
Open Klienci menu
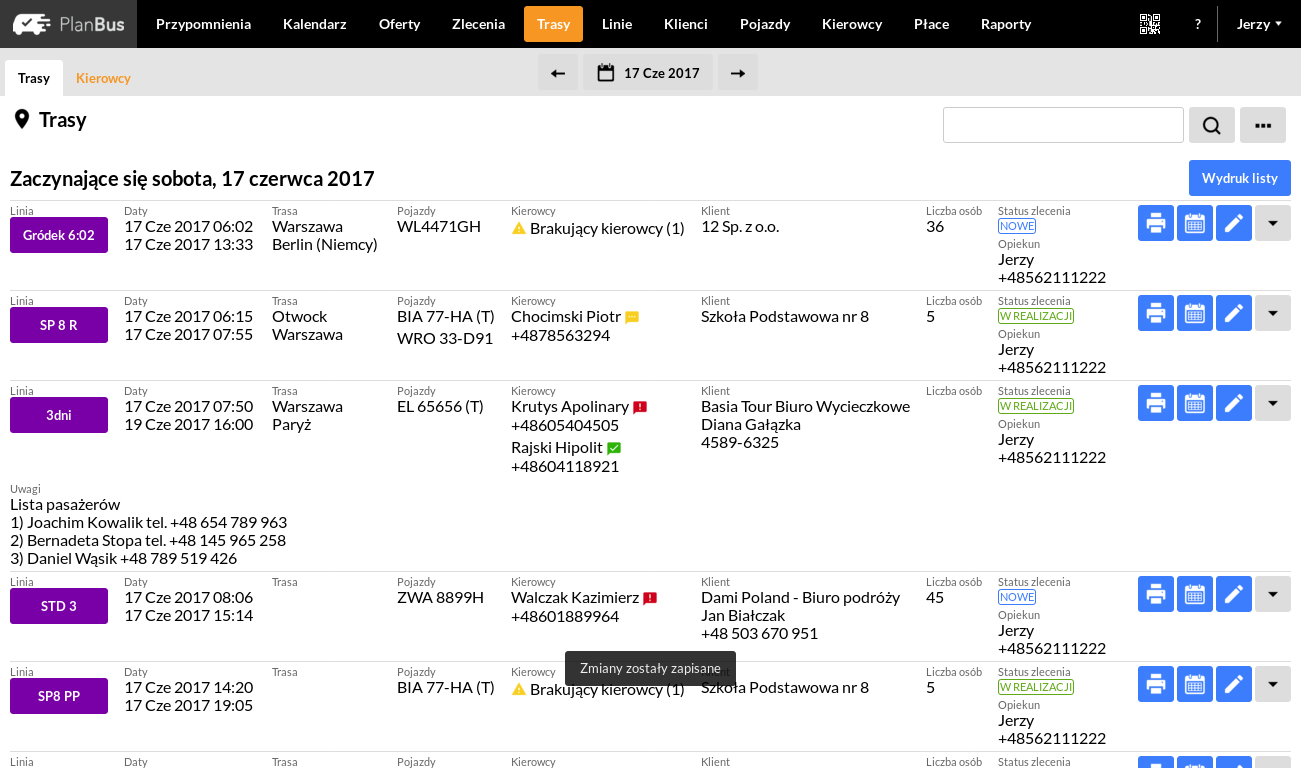[x=686, y=24]
